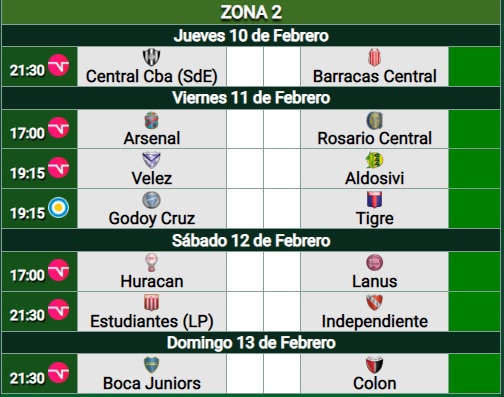This screenshot has height=397, width=504.
Task: Click the Godoy Cruz team crest
Action: point(152,200)
